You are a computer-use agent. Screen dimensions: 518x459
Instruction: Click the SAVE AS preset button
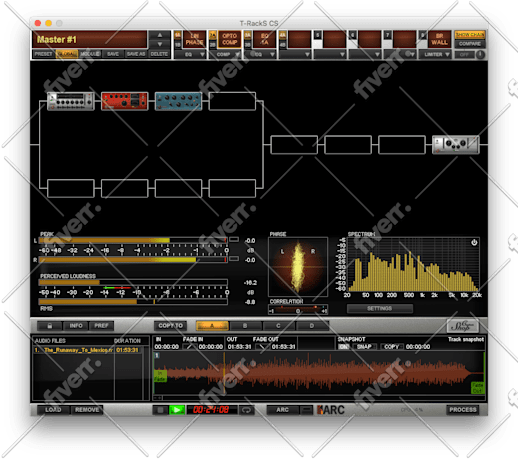click(136, 54)
